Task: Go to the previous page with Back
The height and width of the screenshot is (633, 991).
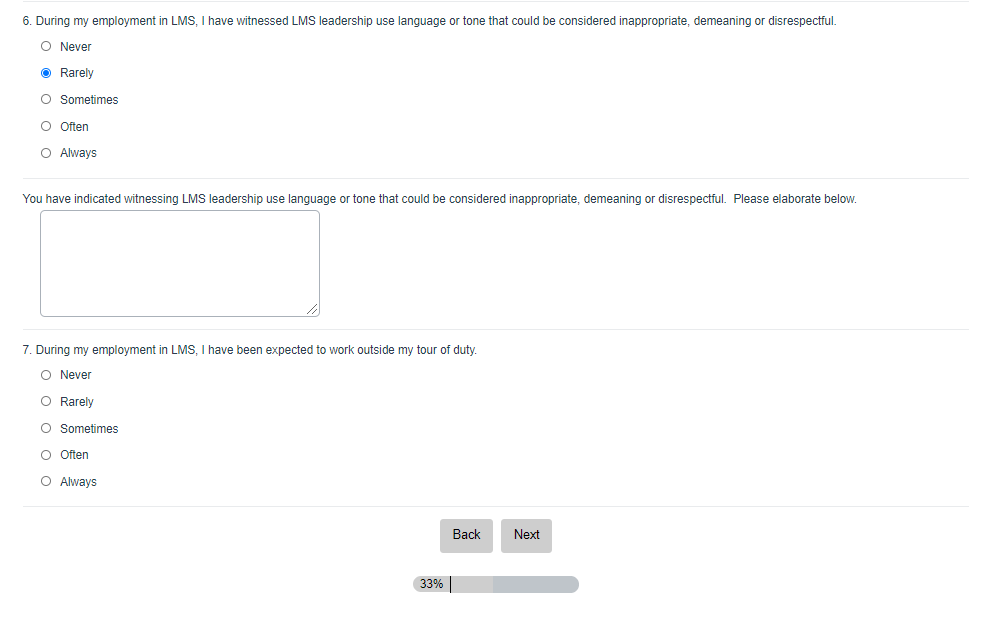Action: pos(466,535)
